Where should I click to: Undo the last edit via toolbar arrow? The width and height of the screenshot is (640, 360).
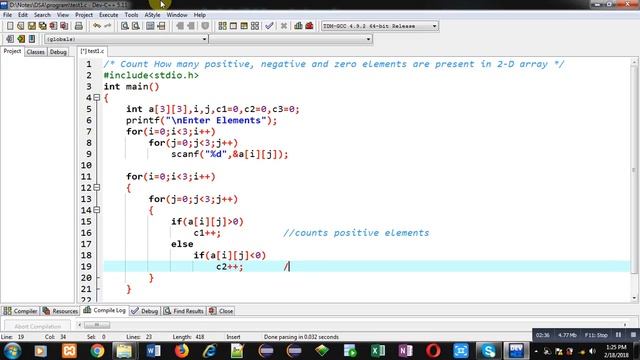[x=97, y=26]
